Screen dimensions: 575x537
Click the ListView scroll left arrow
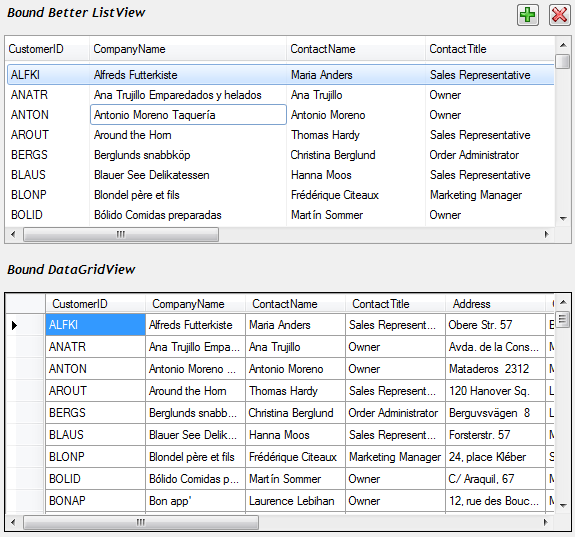tap(14, 234)
